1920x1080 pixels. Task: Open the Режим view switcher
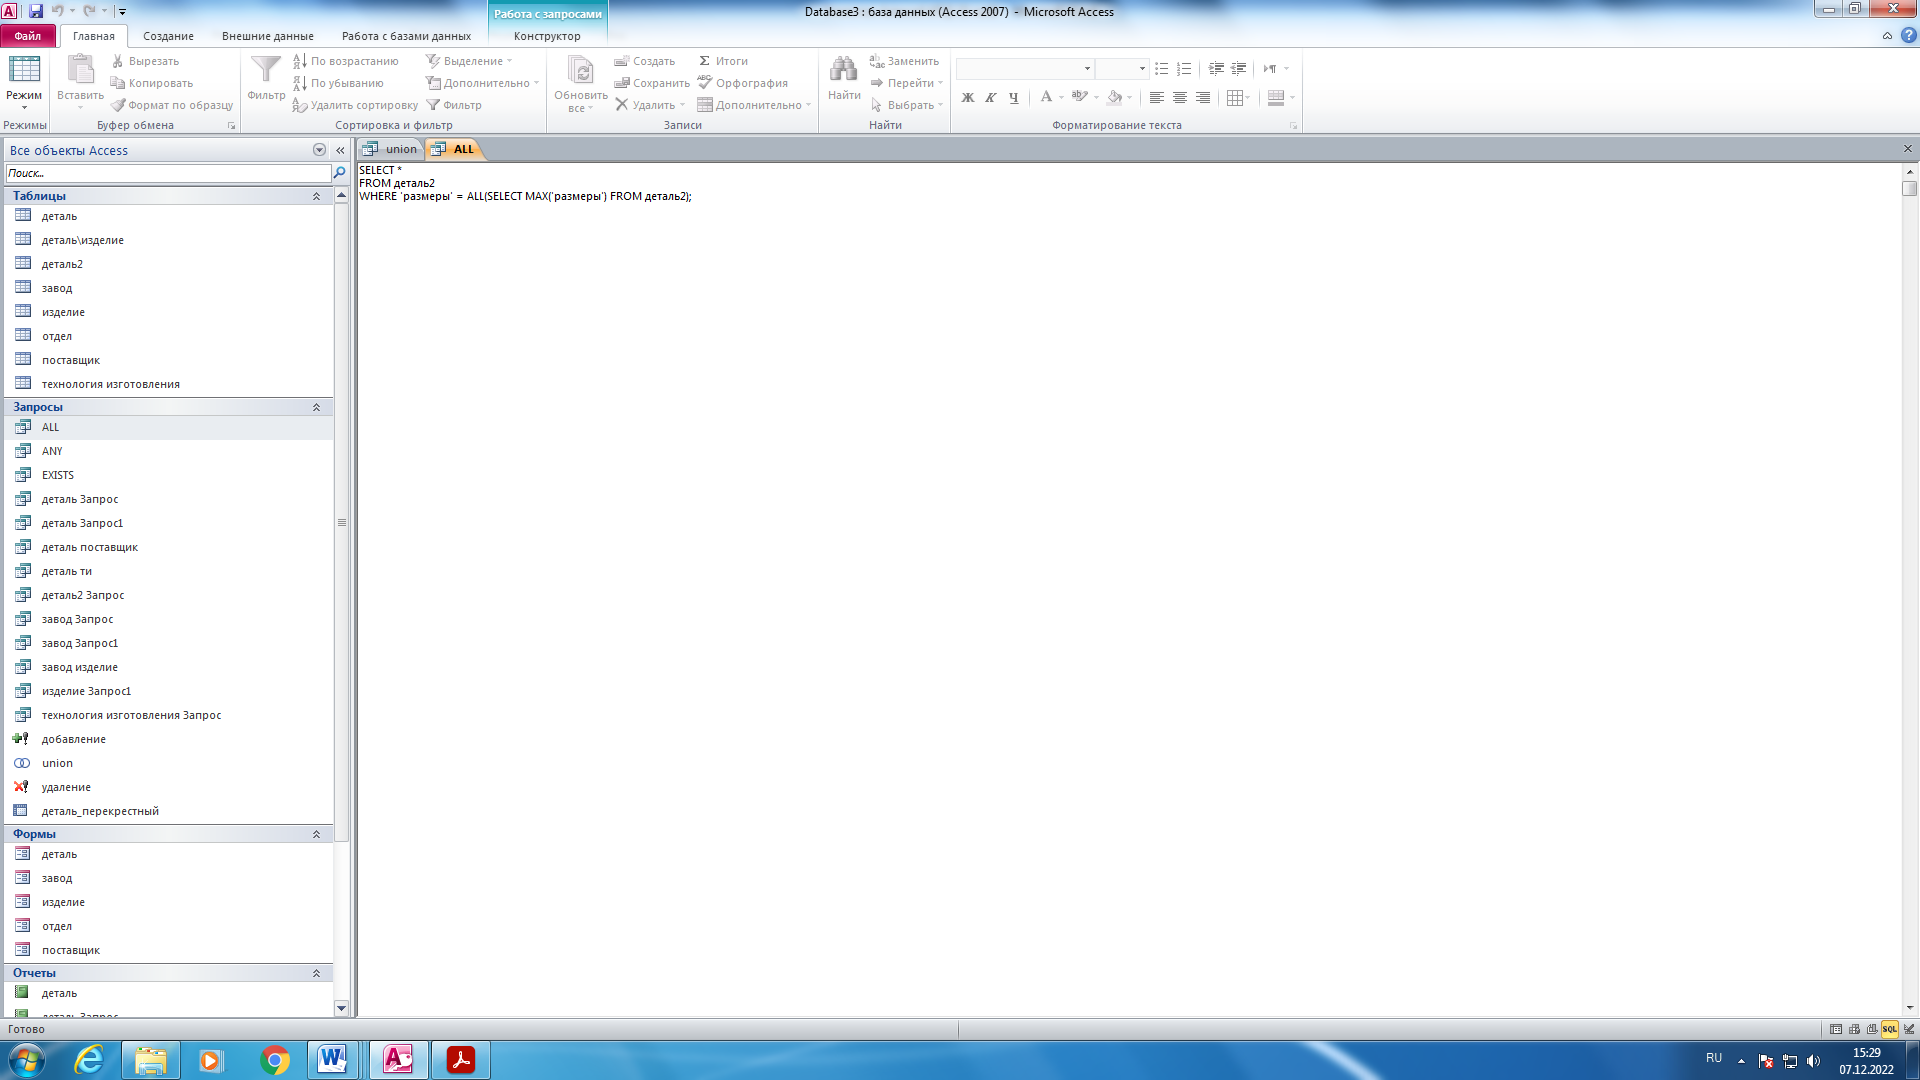pyautogui.click(x=24, y=83)
